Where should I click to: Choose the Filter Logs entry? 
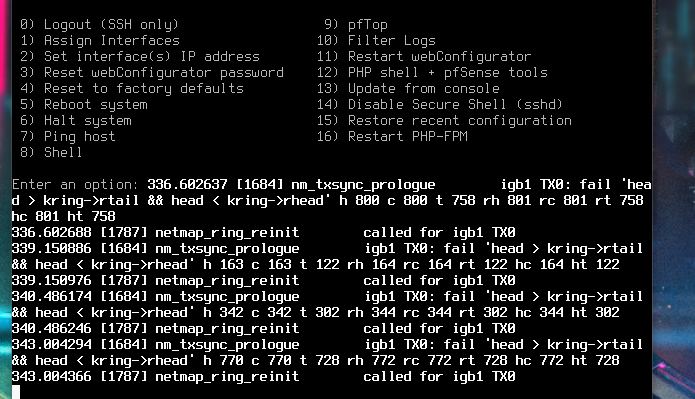pyautogui.click(x=376, y=41)
